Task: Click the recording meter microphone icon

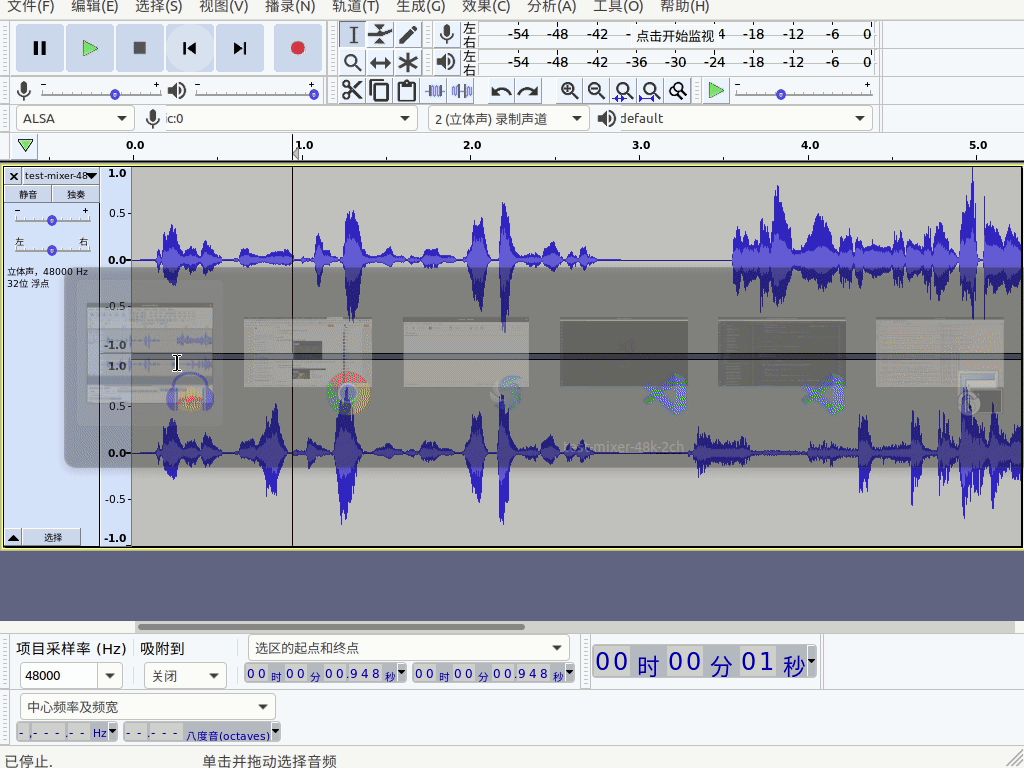Action: [x=447, y=34]
